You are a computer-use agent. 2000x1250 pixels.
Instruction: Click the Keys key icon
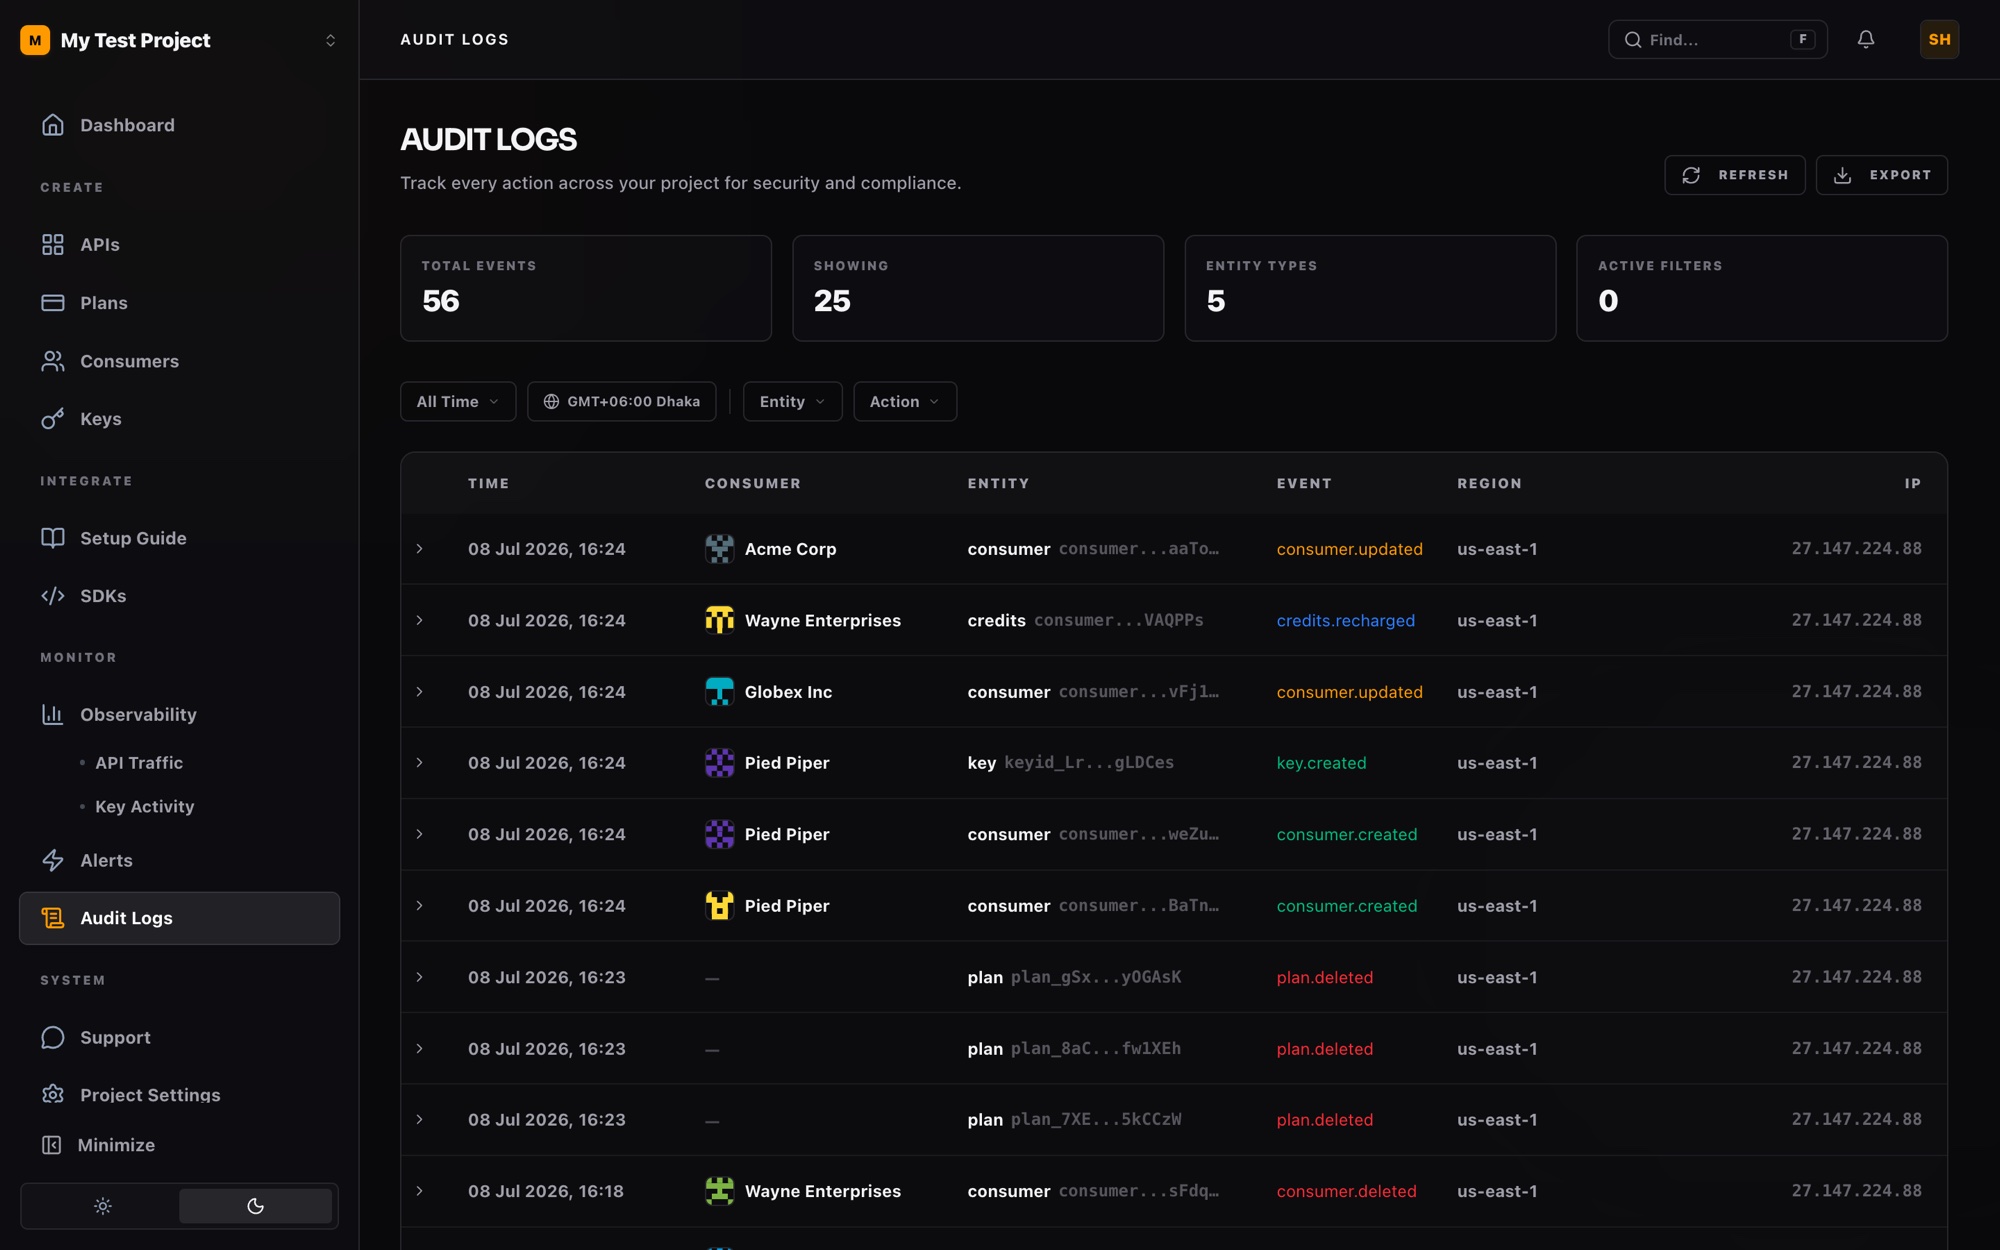tap(53, 419)
